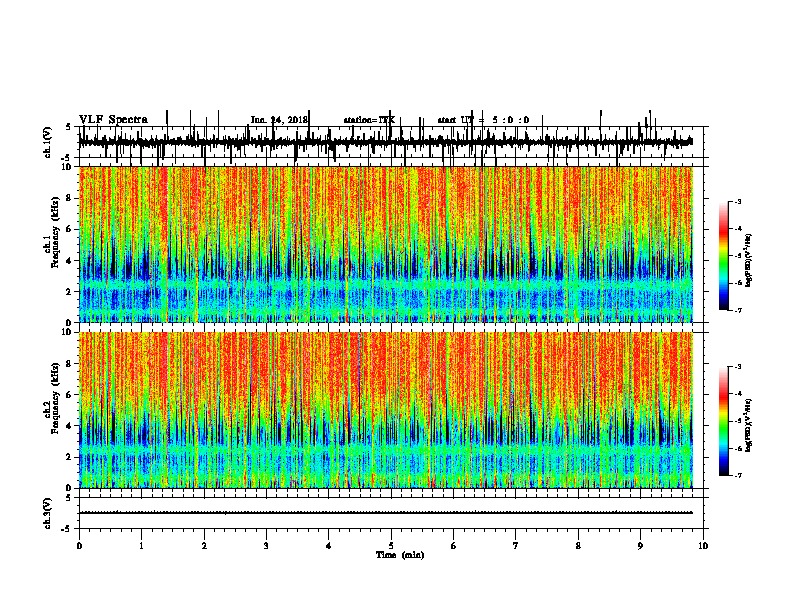The width and height of the screenshot is (792, 612).
Task: Click the ch.1 color bar log(PSD) label
Action: (748, 261)
